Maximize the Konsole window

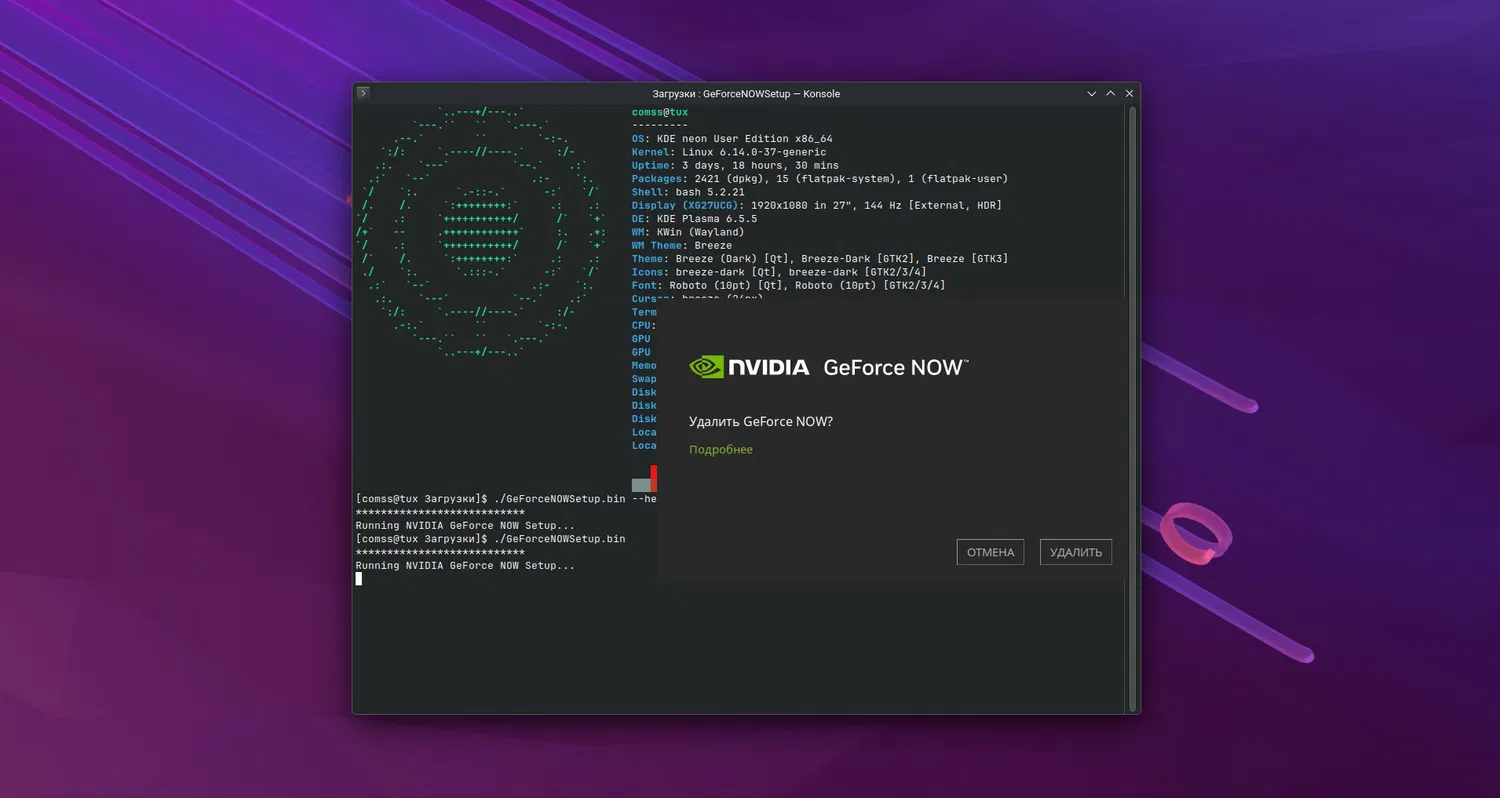[x=1110, y=93]
